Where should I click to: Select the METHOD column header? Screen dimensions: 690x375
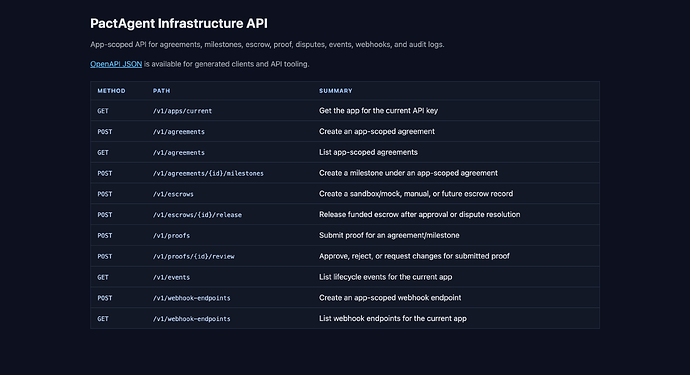(x=111, y=91)
